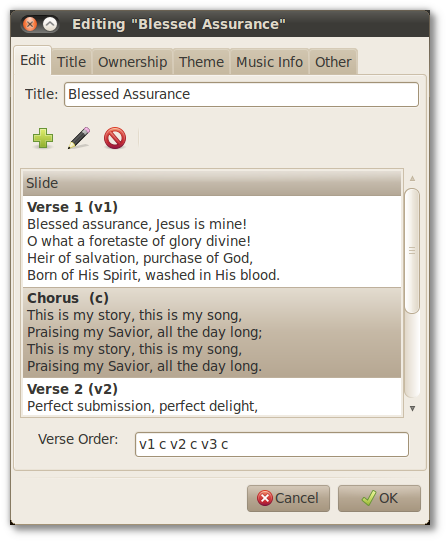Image resolution: width=447 pixels, height=542 pixels.
Task: Select the Verse 2 (v2) slide
Action: [x=212, y=397]
